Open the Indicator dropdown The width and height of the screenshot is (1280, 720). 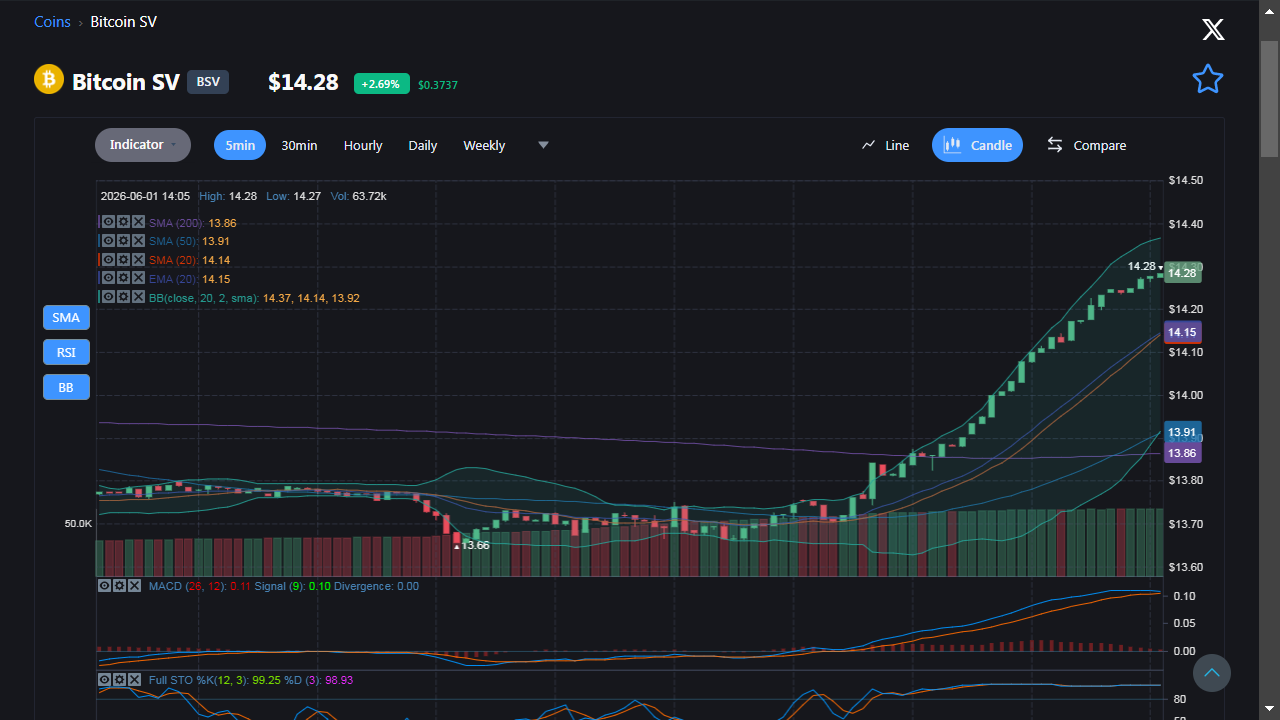coord(143,145)
